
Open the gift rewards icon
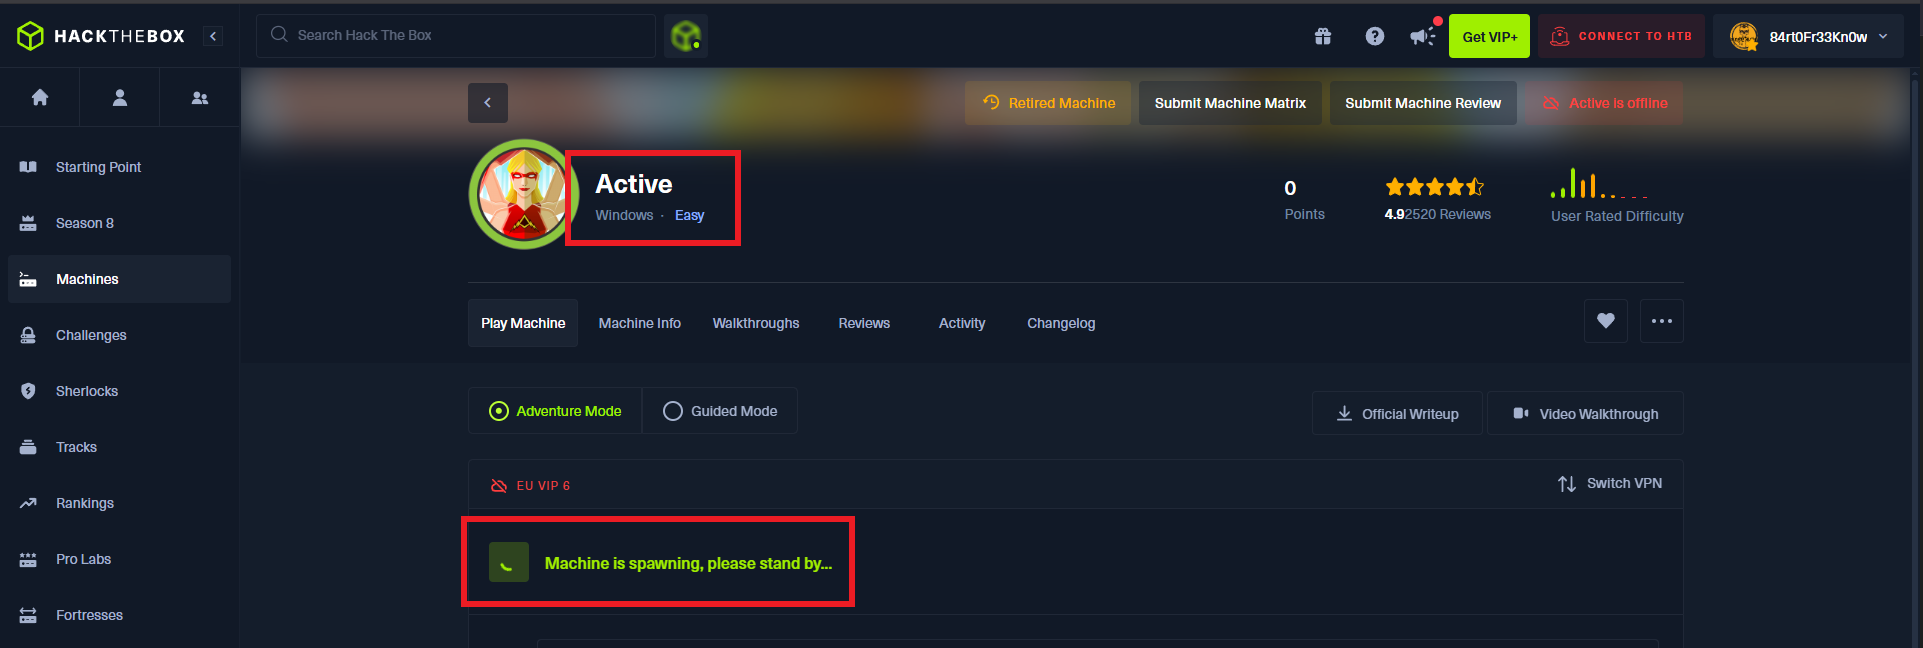coord(1323,36)
